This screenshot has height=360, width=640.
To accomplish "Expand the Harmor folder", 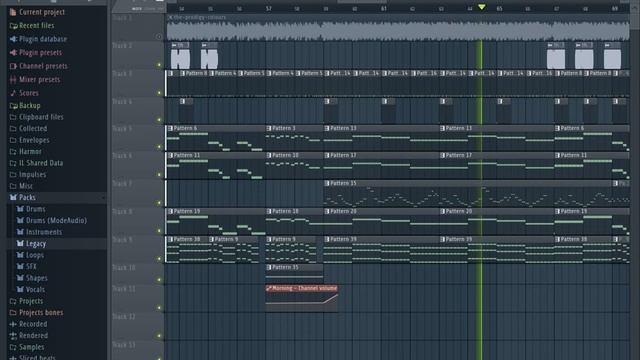I will (13, 151).
